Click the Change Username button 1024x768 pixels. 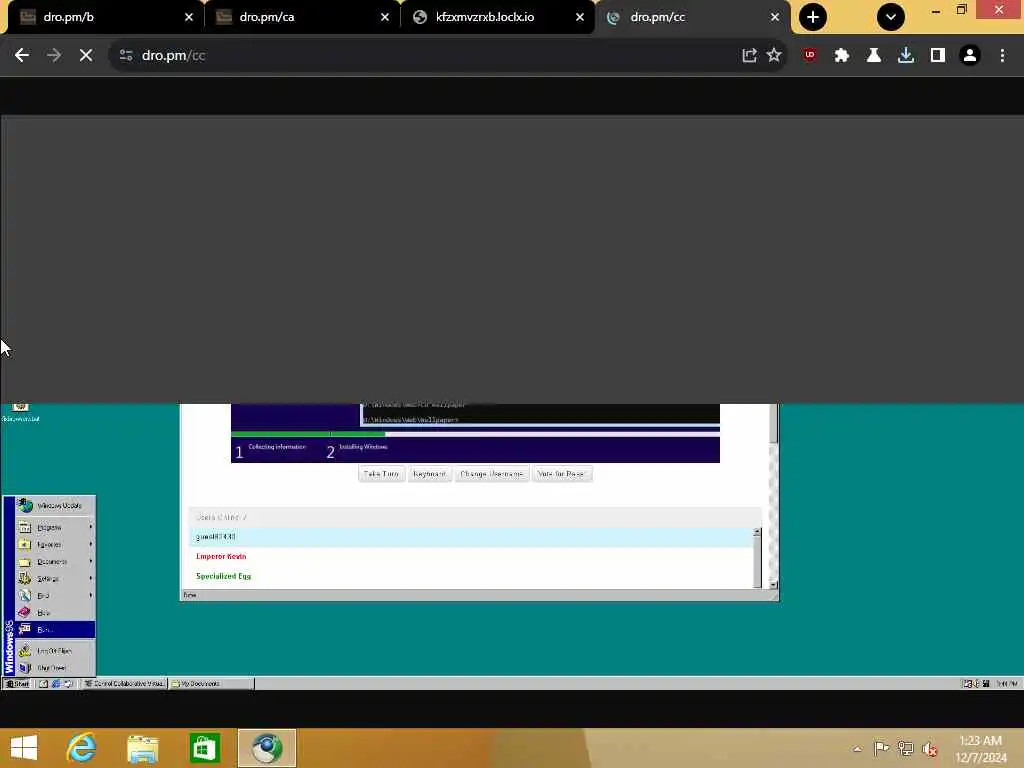click(x=491, y=474)
